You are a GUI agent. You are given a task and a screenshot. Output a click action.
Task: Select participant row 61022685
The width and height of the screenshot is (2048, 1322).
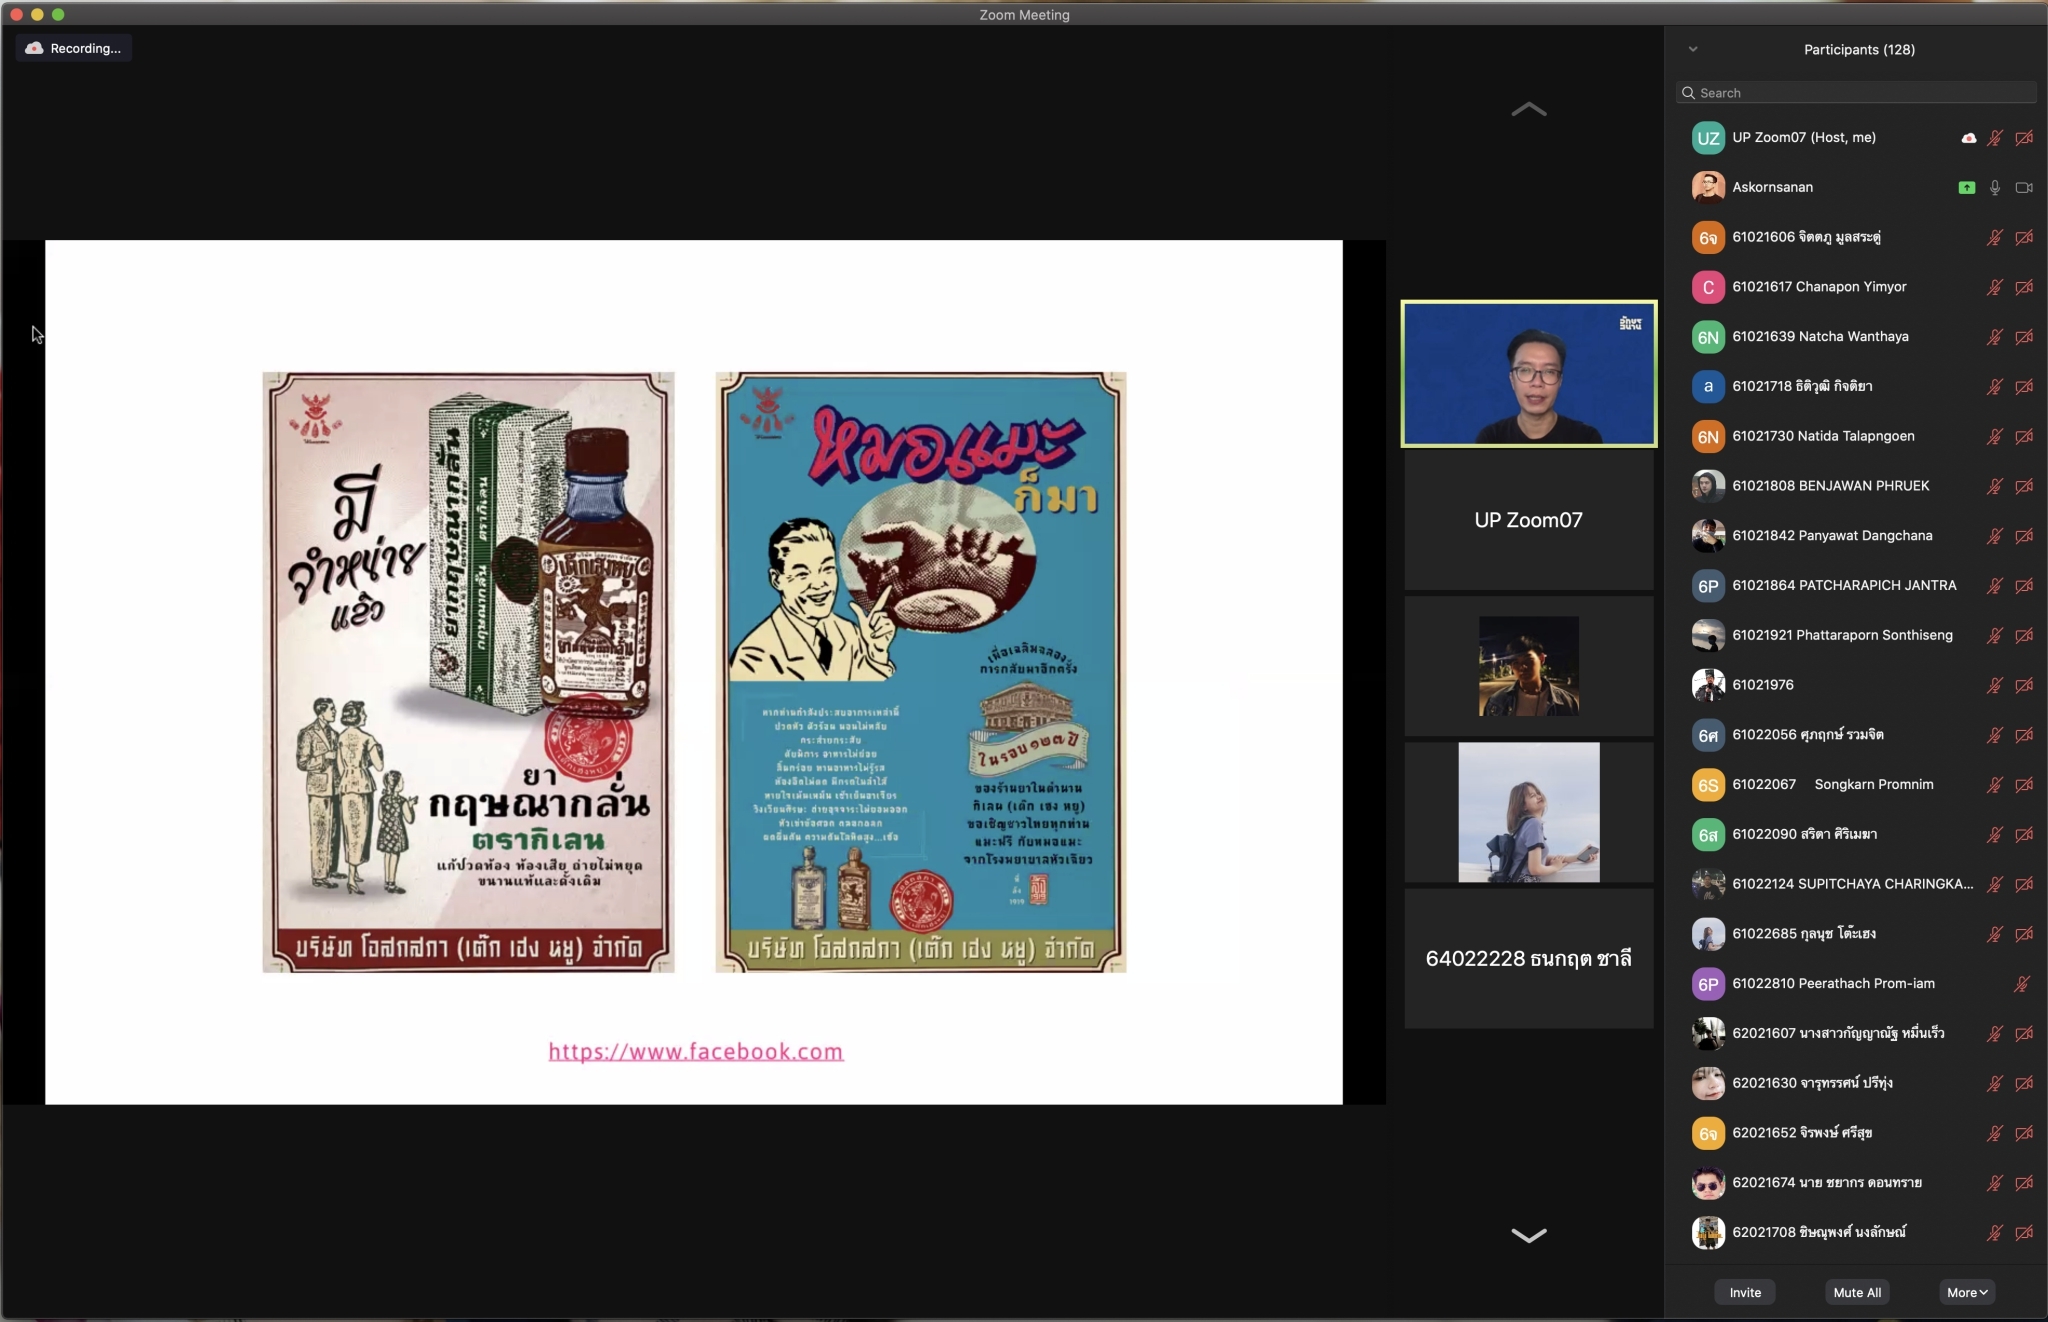(1856, 934)
